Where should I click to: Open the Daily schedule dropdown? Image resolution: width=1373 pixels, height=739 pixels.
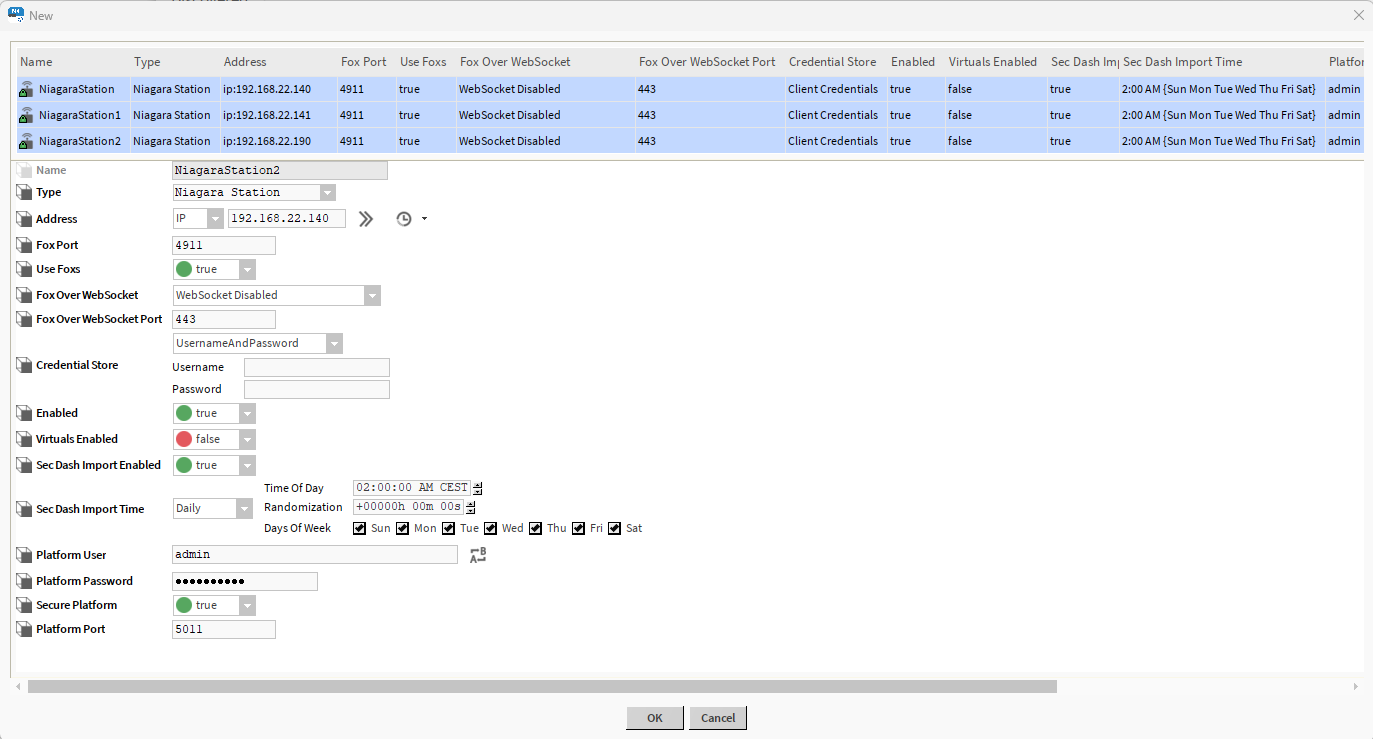point(213,508)
